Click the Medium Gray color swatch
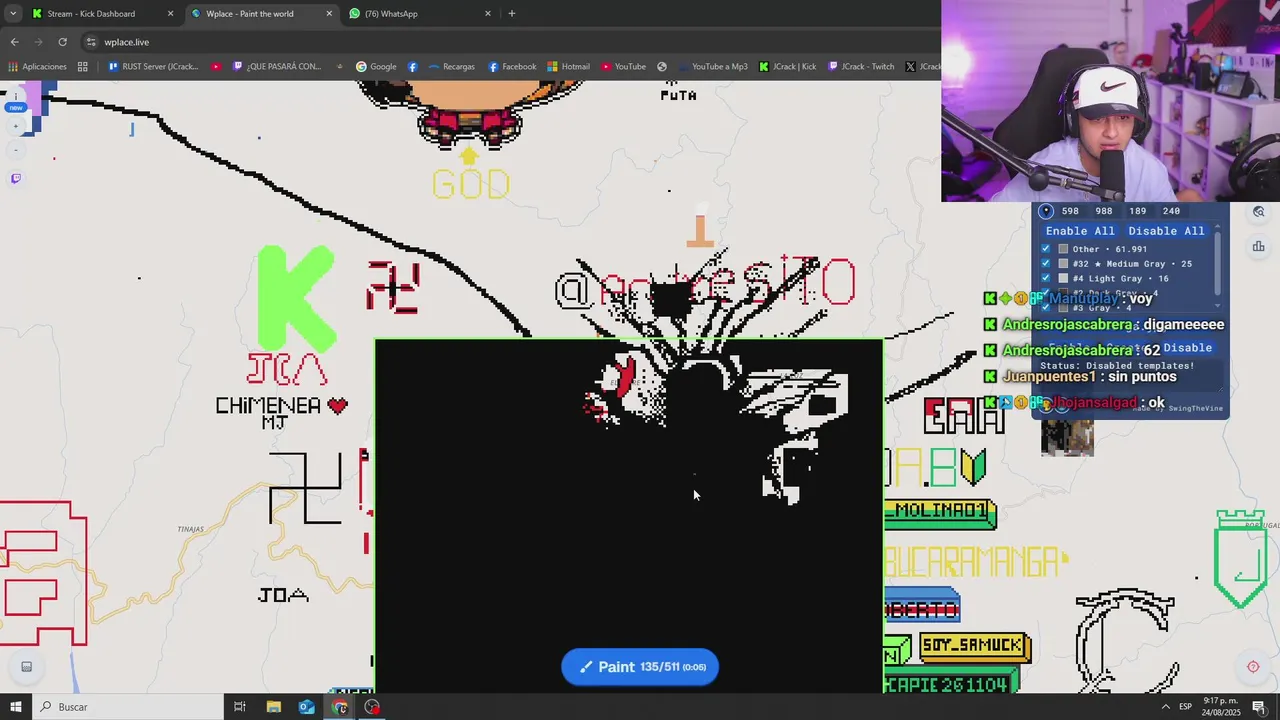Image resolution: width=1280 pixels, height=720 pixels. pos(1063,264)
